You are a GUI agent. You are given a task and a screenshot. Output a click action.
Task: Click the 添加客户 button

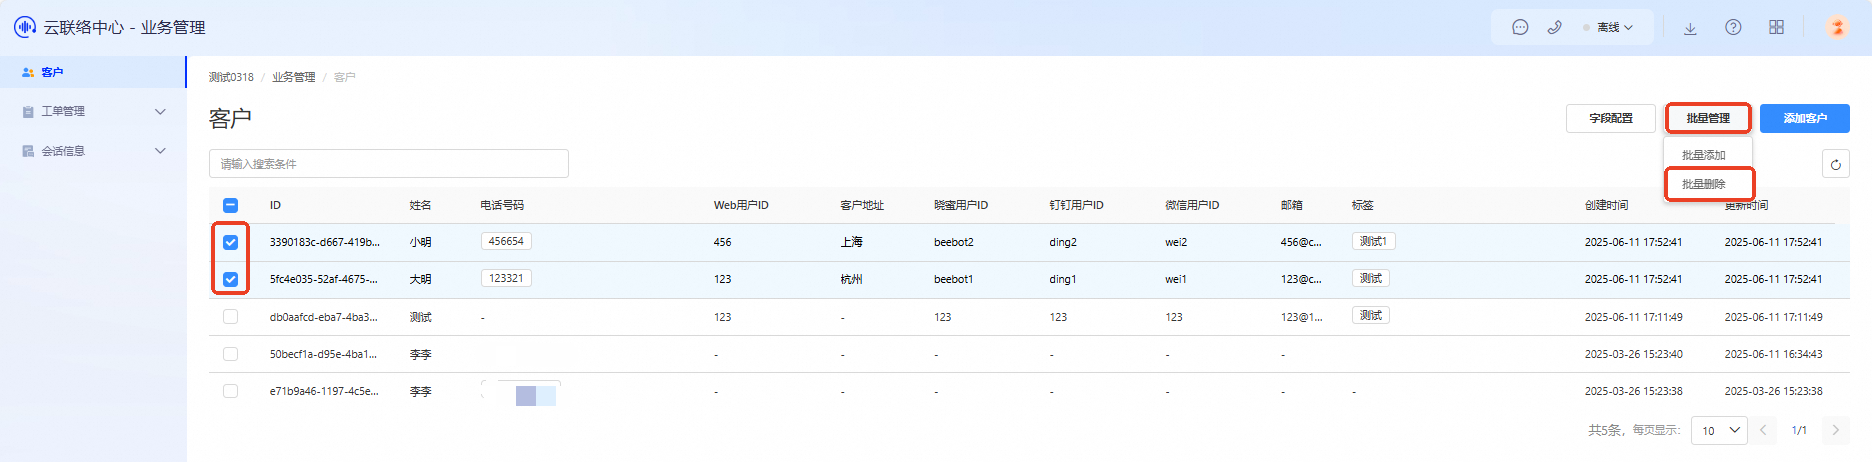1805,118
